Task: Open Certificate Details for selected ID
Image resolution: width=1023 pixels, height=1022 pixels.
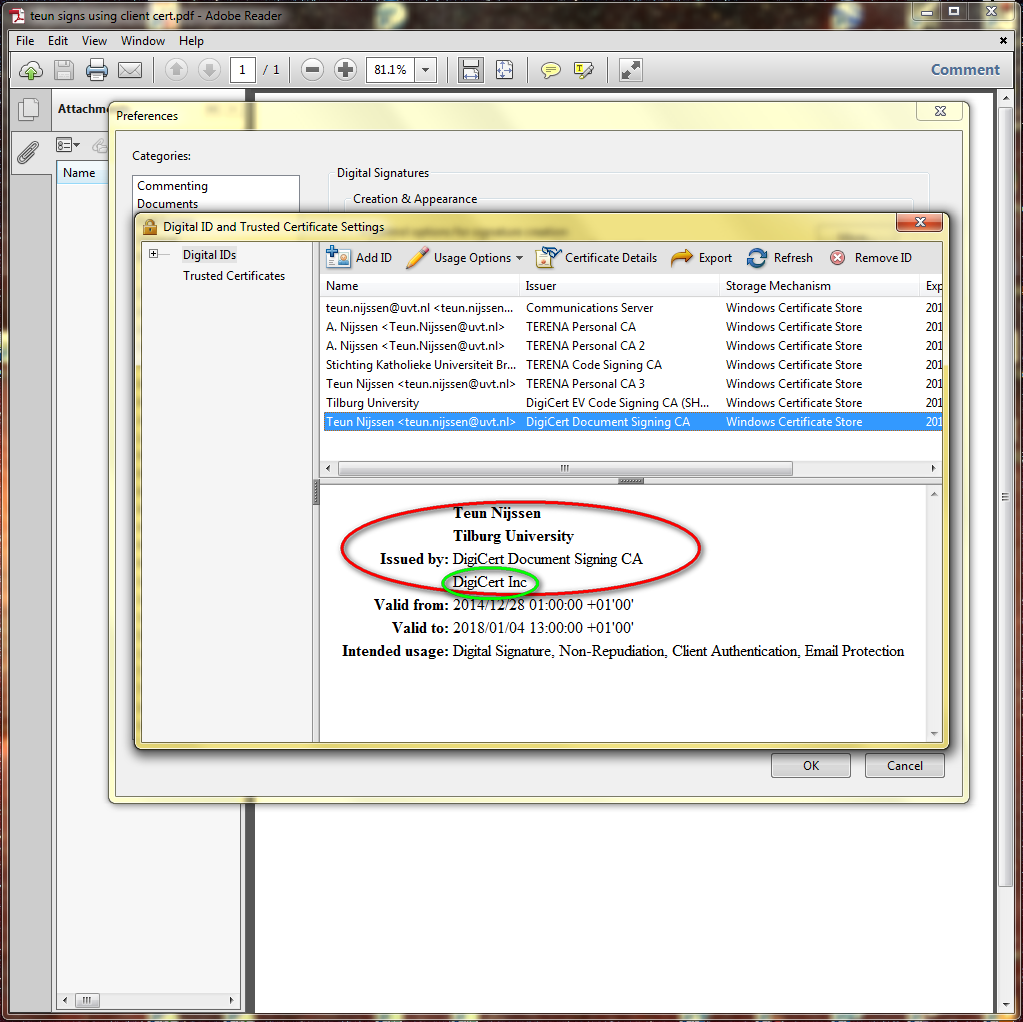Action: 547,257
